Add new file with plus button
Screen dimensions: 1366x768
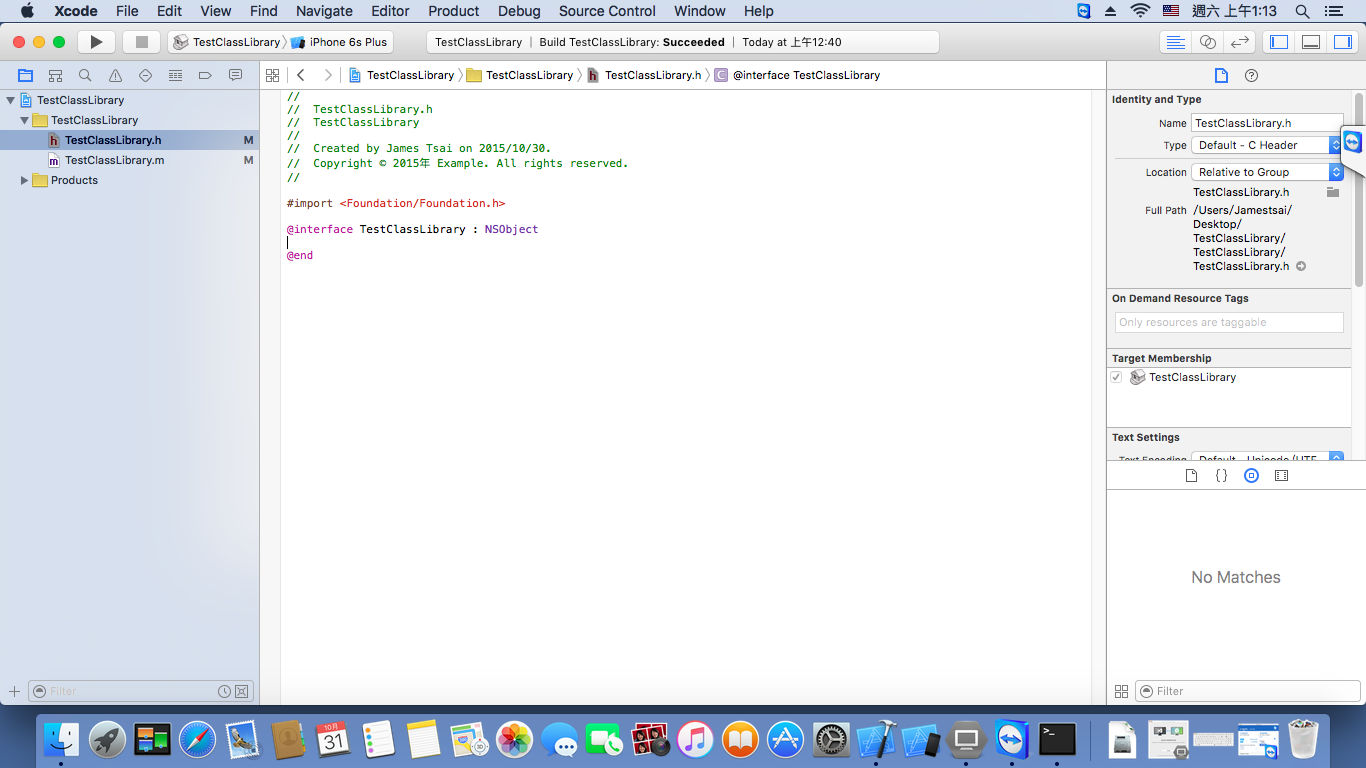tap(14, 691)
